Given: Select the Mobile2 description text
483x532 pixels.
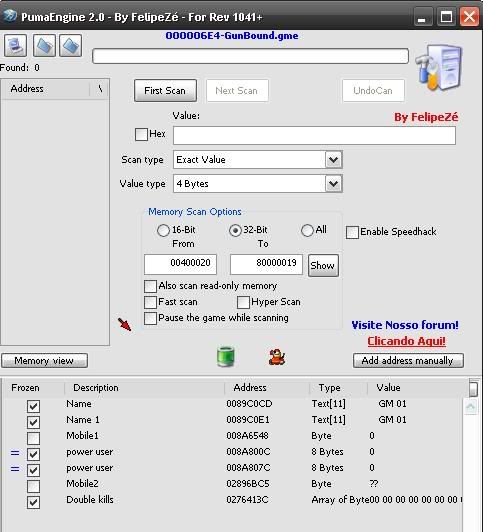Looking at the screenshot, I should tap(82, 484).
